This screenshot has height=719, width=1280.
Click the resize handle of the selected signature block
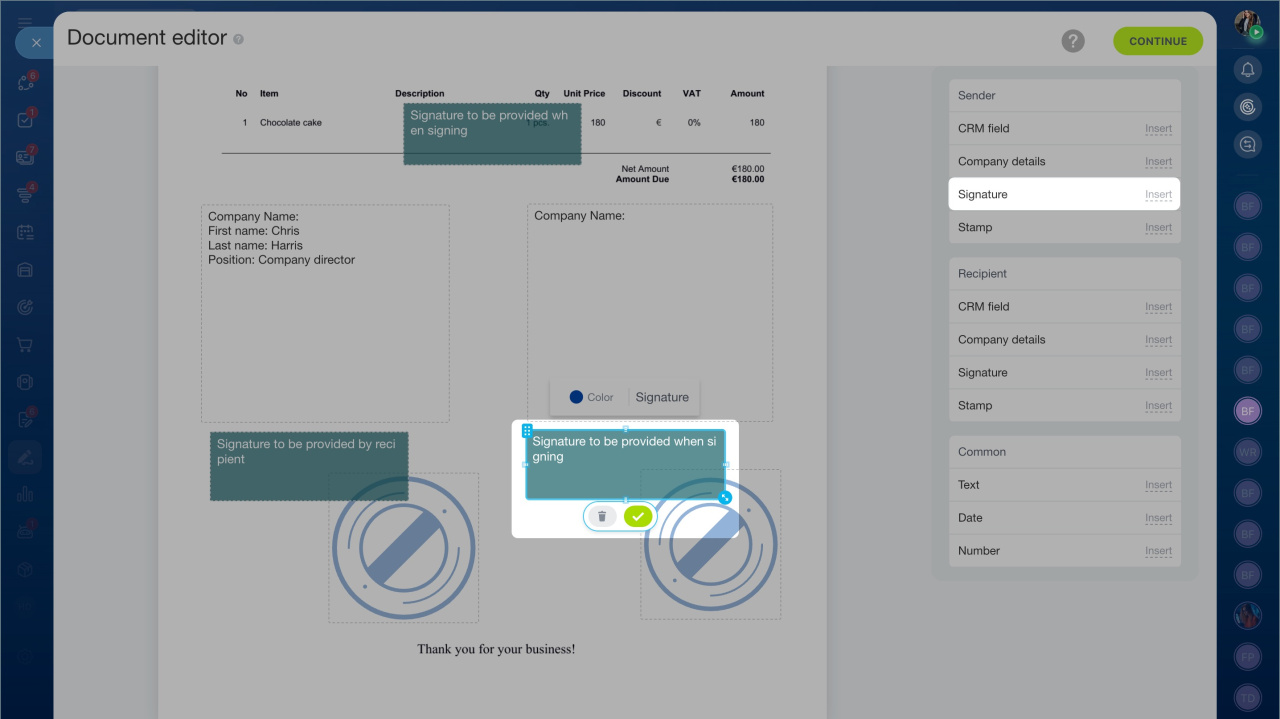[725, 497]
